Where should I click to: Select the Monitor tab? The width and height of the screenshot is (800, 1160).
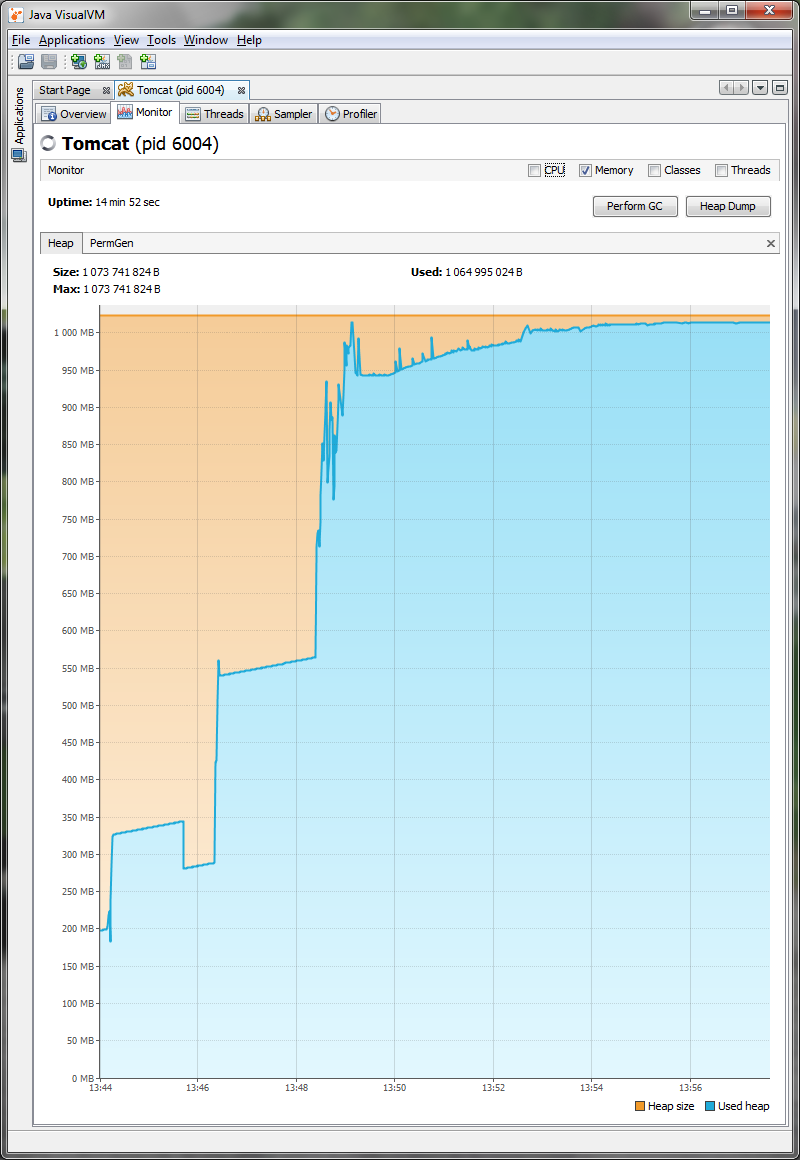click(145, 112)
